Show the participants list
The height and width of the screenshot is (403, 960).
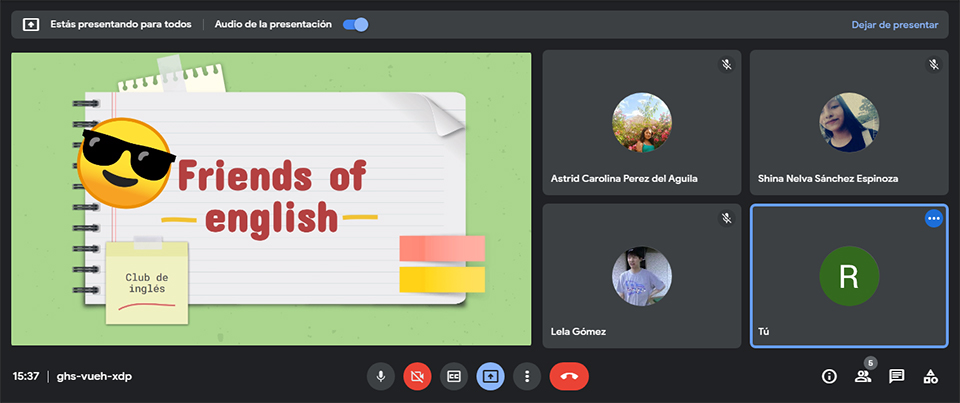(862, 377)
